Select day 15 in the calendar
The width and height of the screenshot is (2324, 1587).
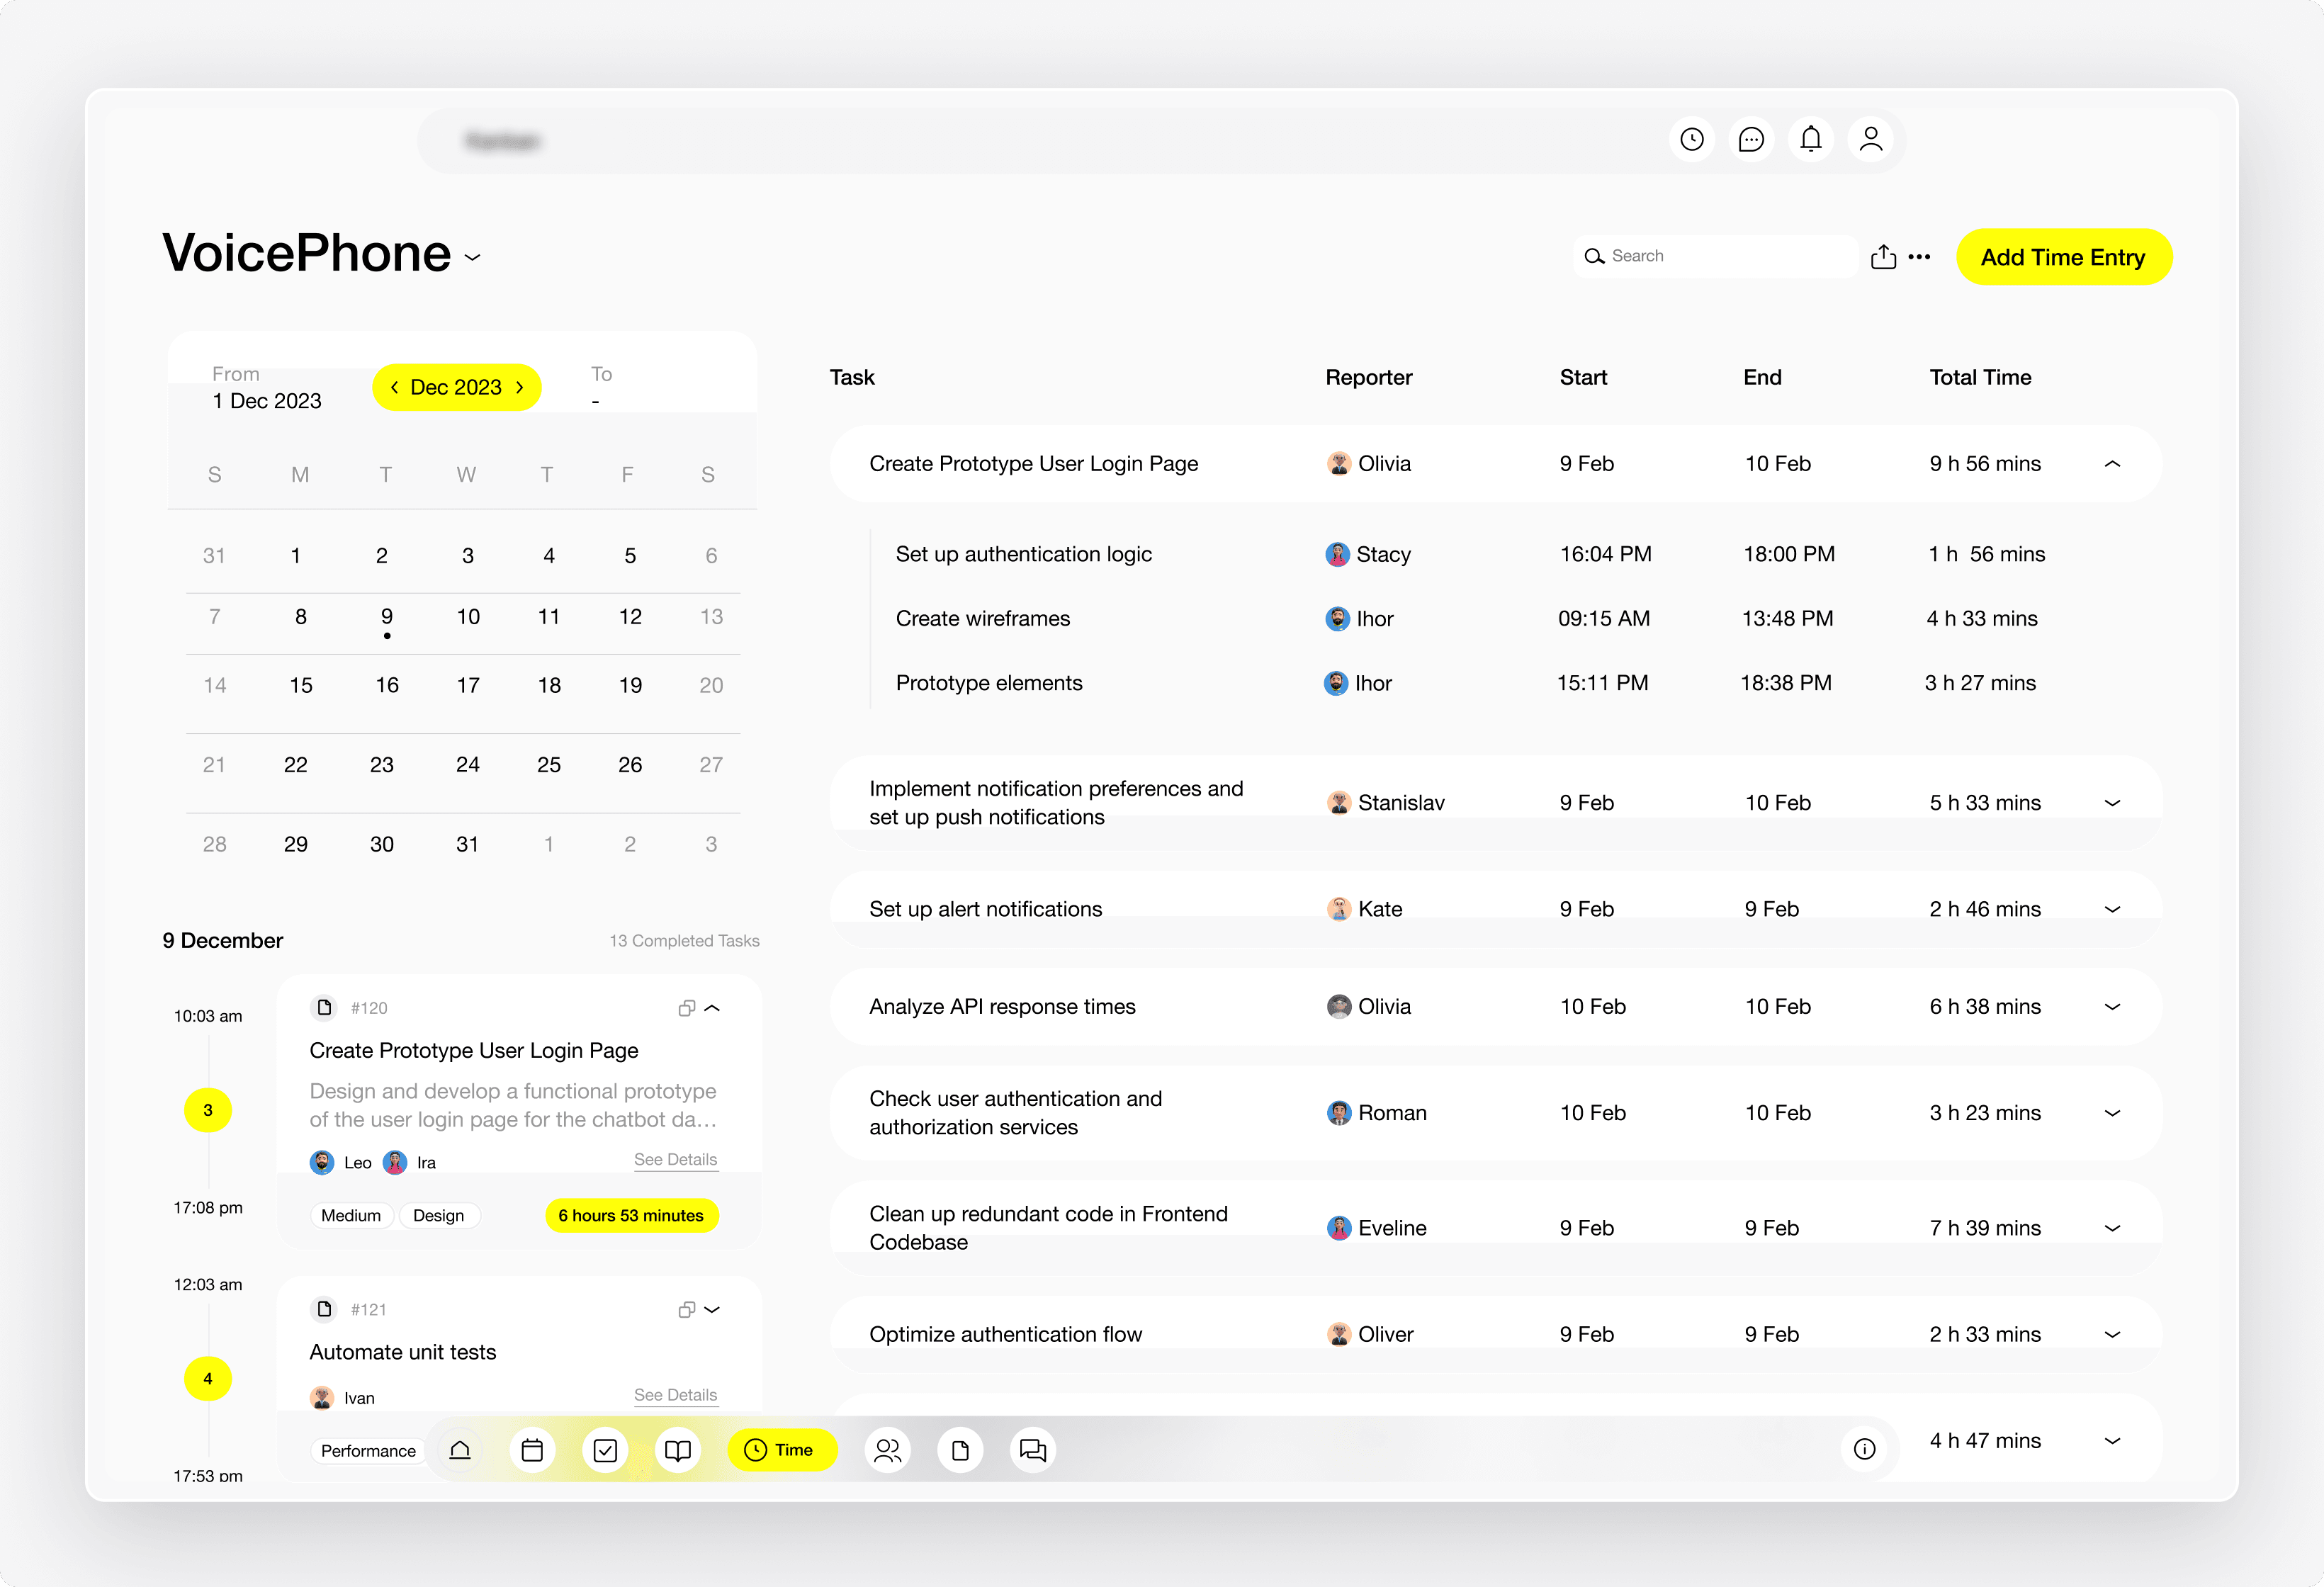[x=301, y=686]
